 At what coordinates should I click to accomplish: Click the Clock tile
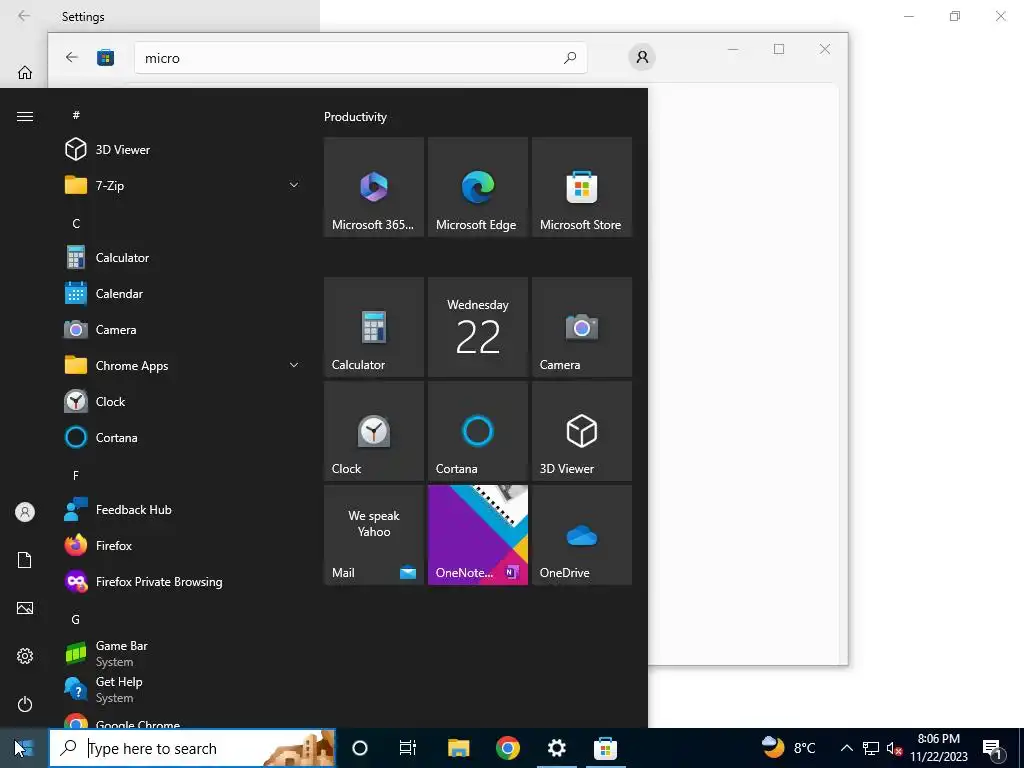[x=374, y=431]
